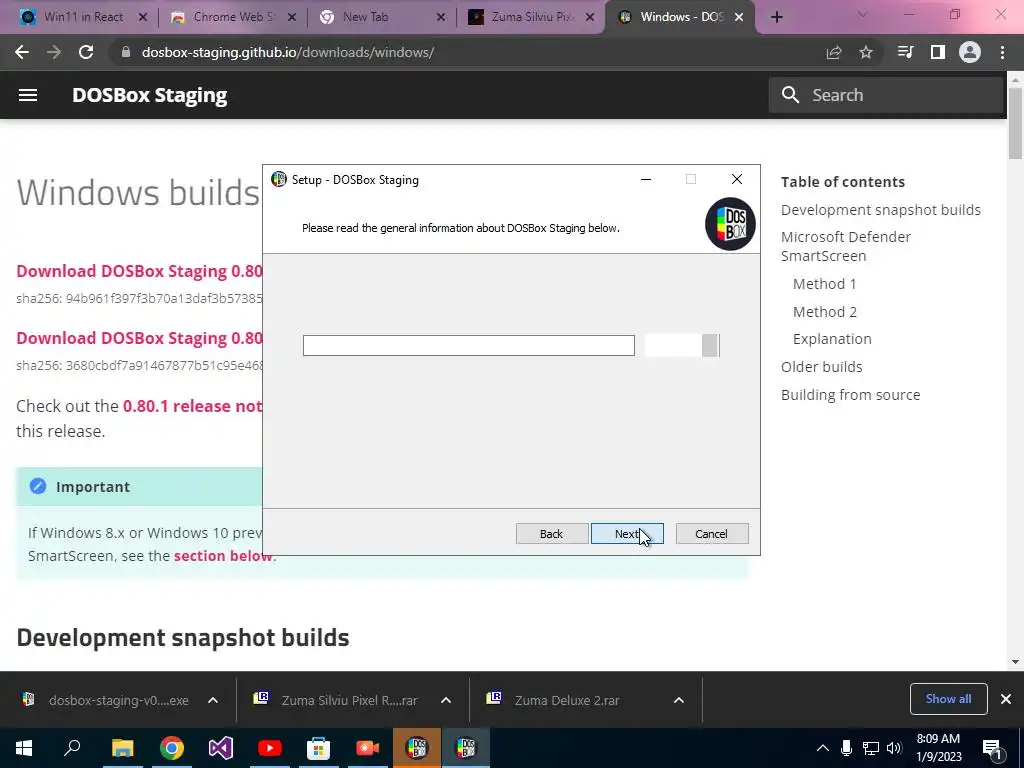The image size is (1024, 768).
Task: Click the page vertical scrollbar thumb
Action: click(1015, 122)
